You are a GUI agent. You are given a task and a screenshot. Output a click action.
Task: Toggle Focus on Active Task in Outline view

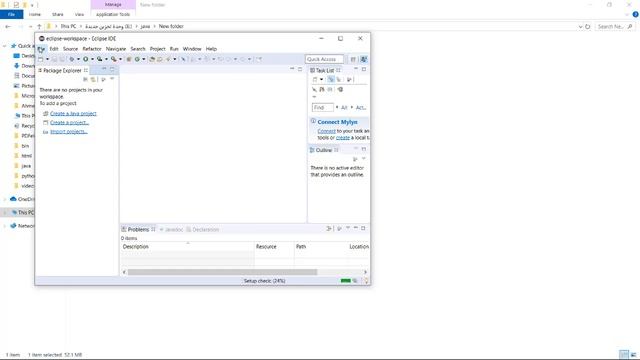tap(355, 159)
